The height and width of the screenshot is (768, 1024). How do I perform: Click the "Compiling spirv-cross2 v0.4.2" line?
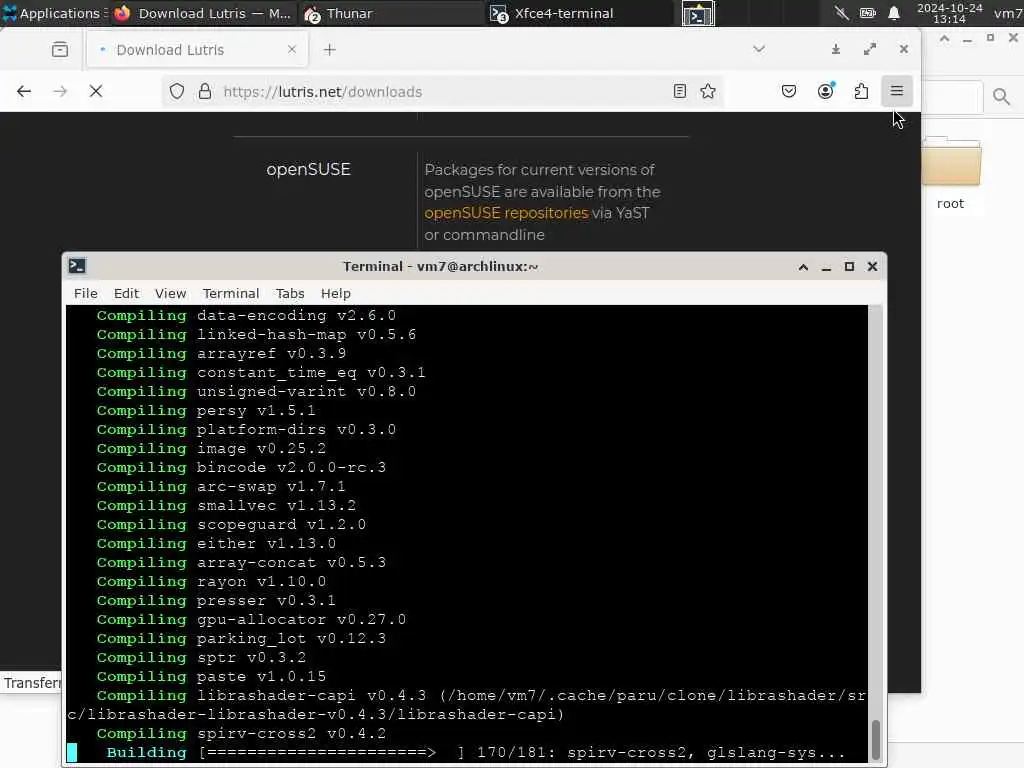pos(242,733)
